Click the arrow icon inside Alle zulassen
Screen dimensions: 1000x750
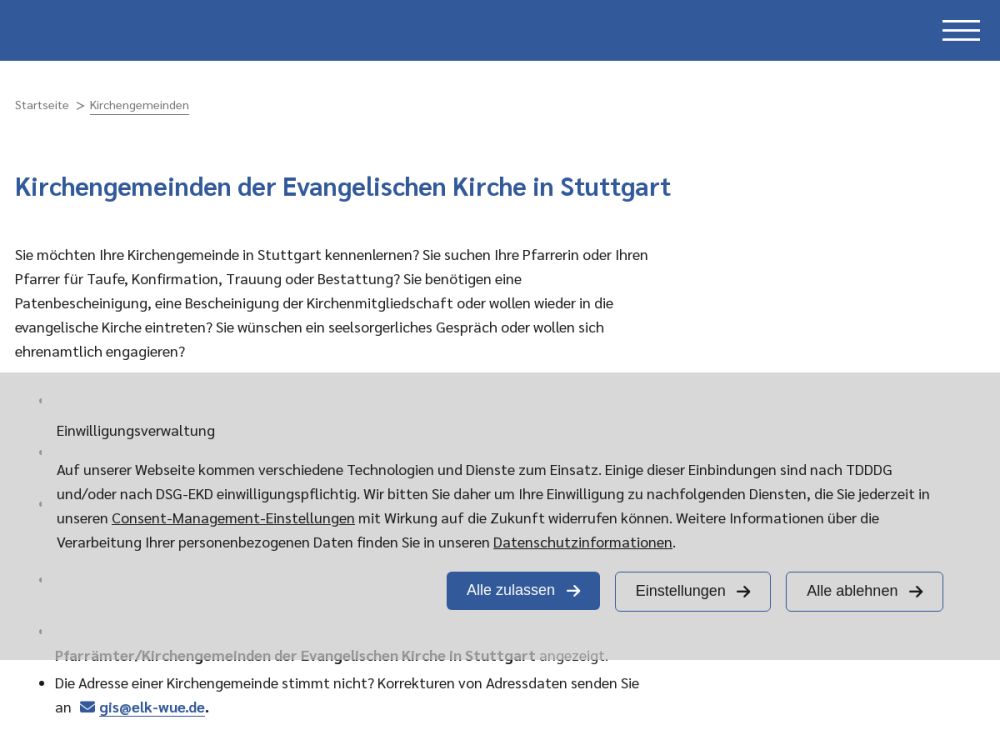(573, 591)
